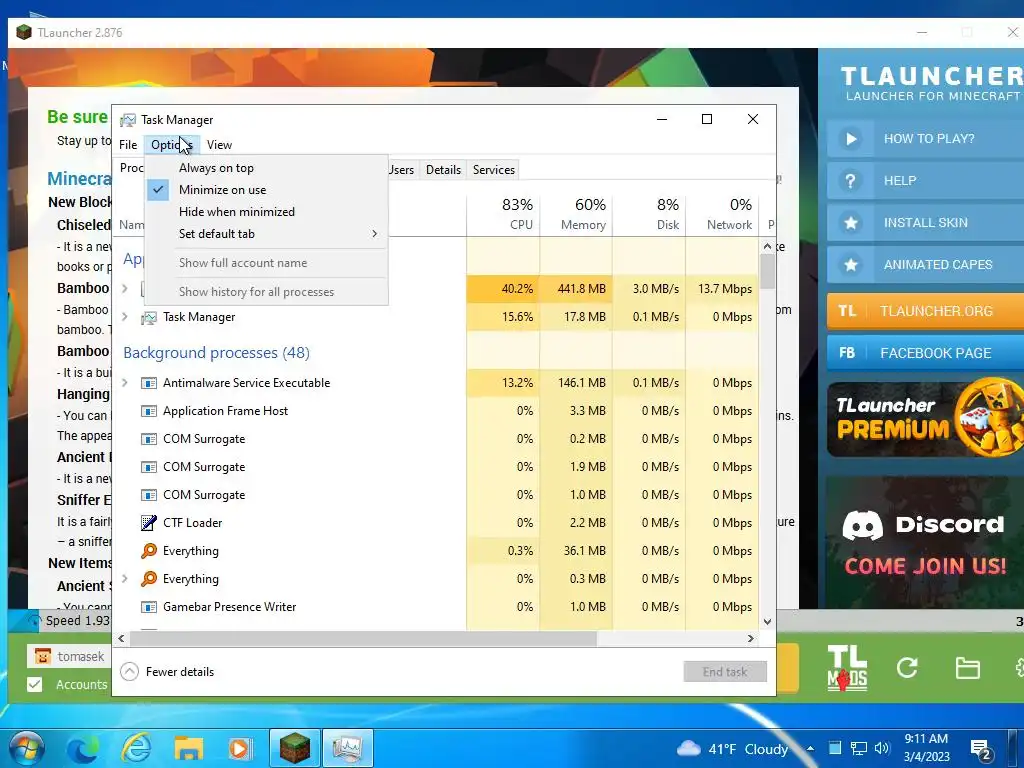Click the Gamebar Presence Writer icon
The height and width of the screenshot is (768, 1024).
pyautogui.click(x=149, y=607)
